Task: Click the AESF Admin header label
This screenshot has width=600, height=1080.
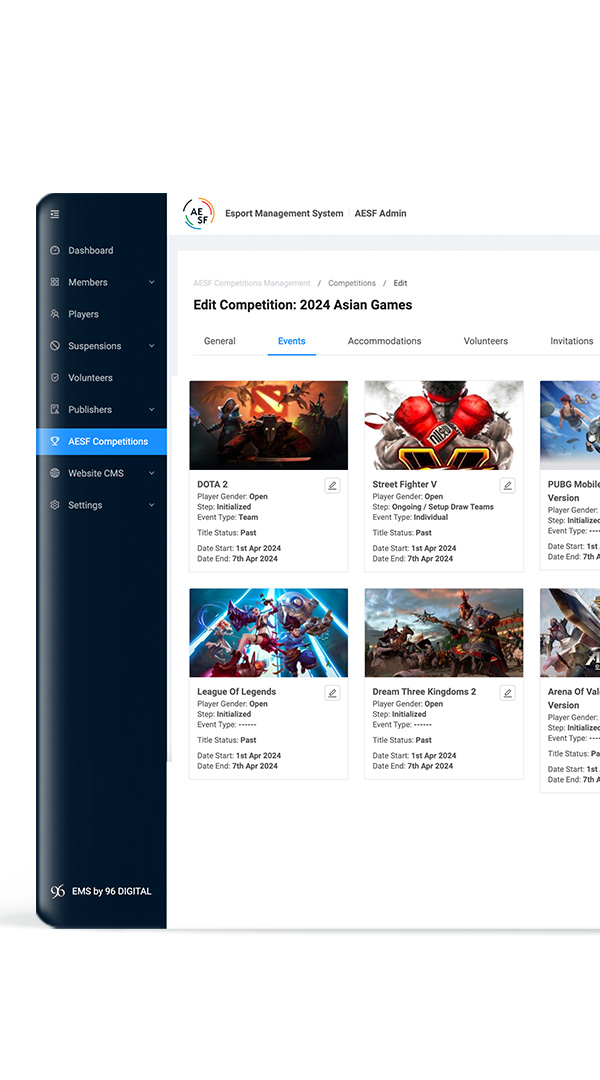Action: 380,214
